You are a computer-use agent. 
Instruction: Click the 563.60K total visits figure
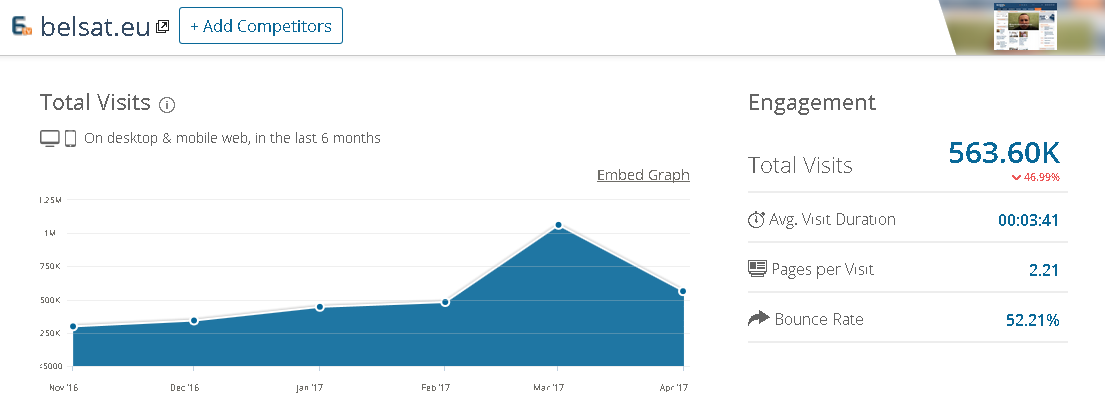[1003, 153]
